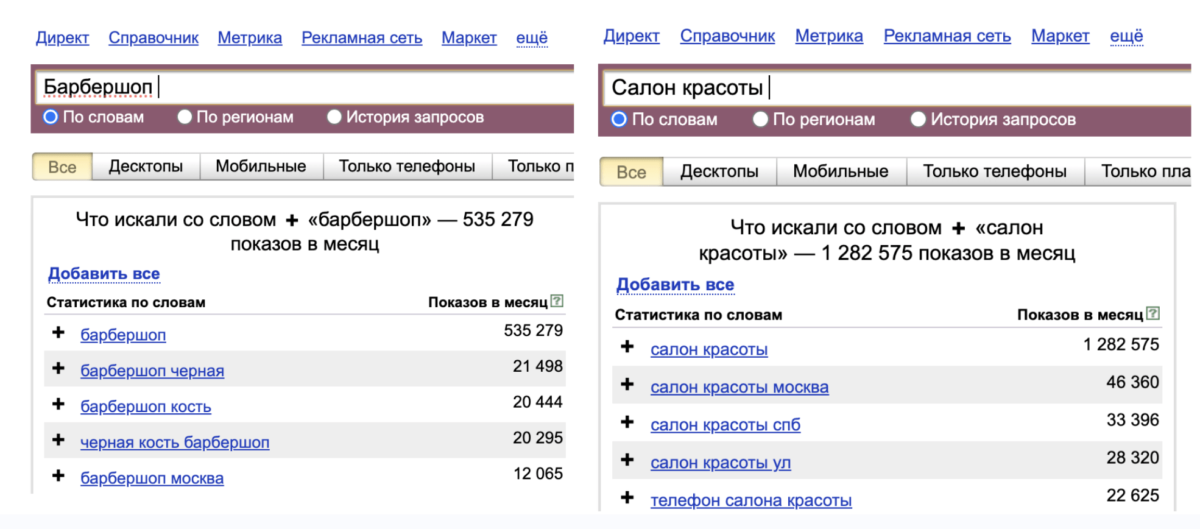The image size is (1200, 529).
Task: Focus the search field containing 'Салон красоты'
Action: (x=899, y=88)
